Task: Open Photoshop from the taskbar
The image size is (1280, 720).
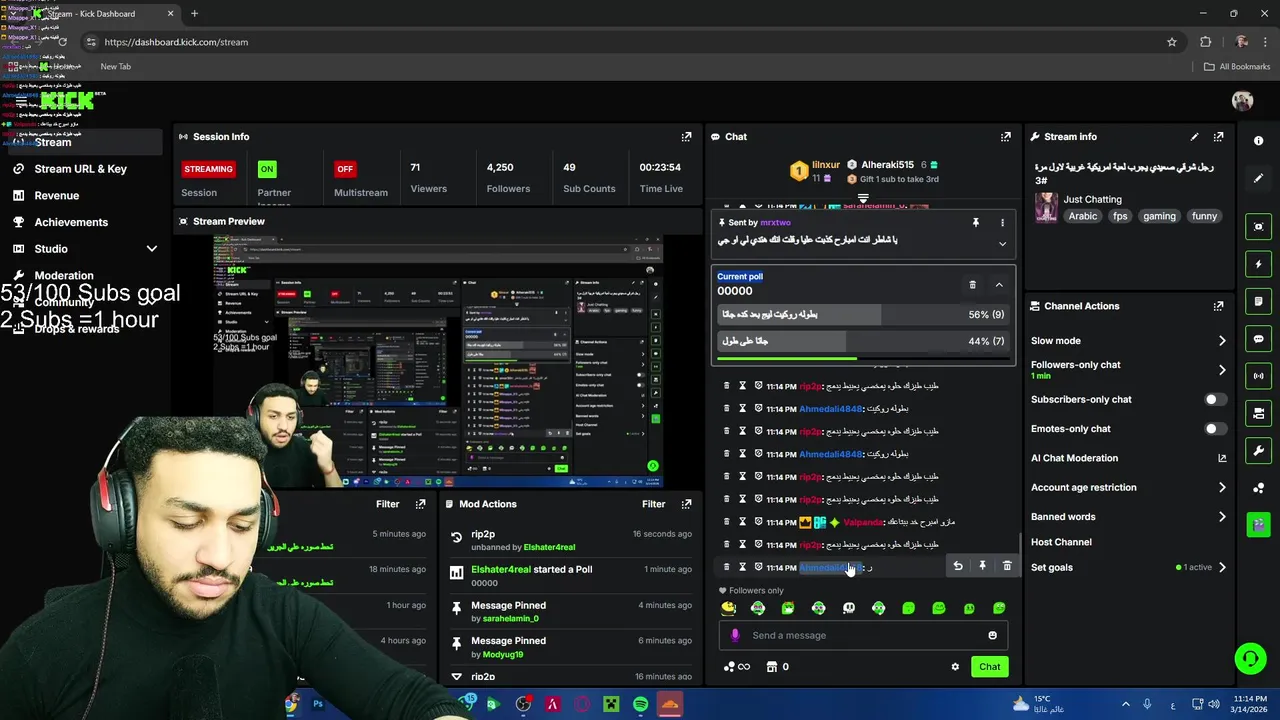Action: (318, 704)
